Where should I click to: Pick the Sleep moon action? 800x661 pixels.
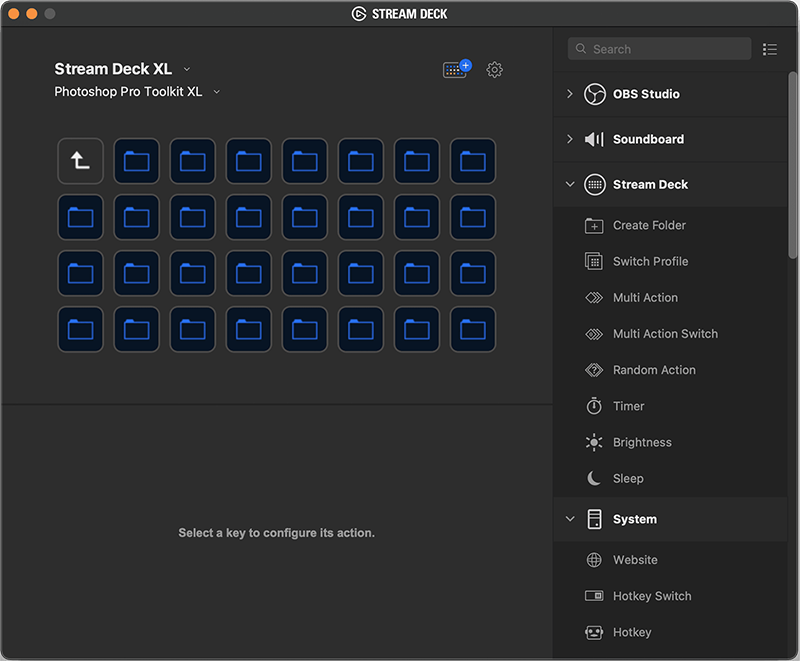[627, 478]
